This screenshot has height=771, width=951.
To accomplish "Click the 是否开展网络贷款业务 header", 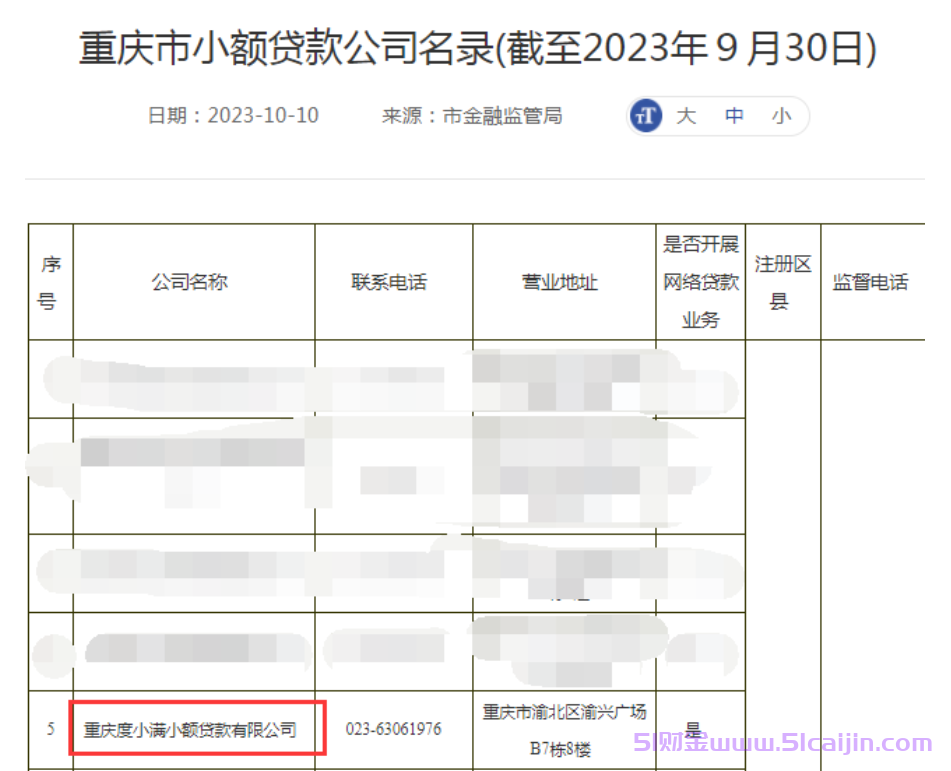I will [700, 282].
